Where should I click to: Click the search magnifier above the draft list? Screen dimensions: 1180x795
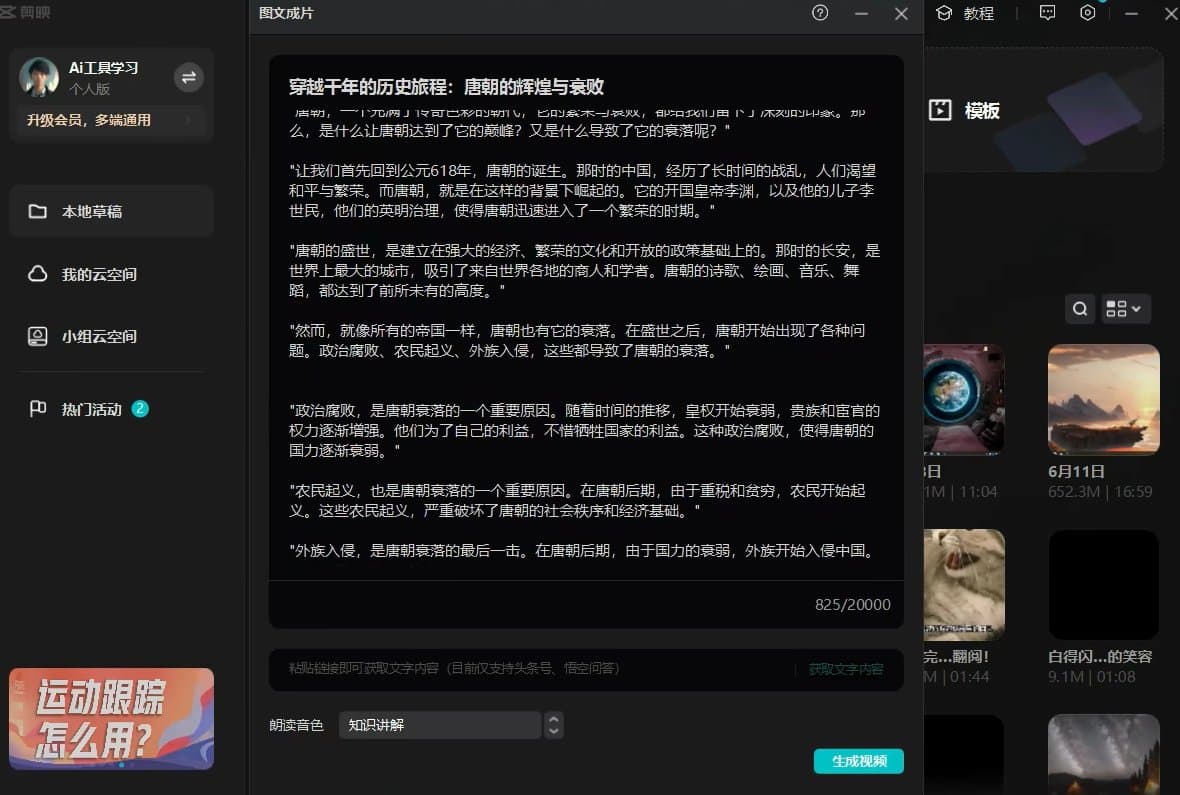[1079, 309]
